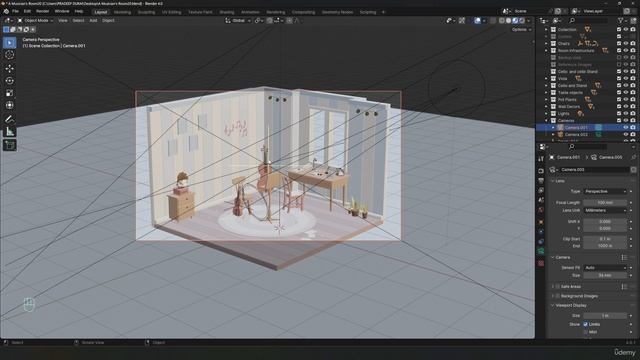The height and width of the screenshot is (360, 640).
Task: Switch to the Modeling workspace tab
Action: pos(122,12)
